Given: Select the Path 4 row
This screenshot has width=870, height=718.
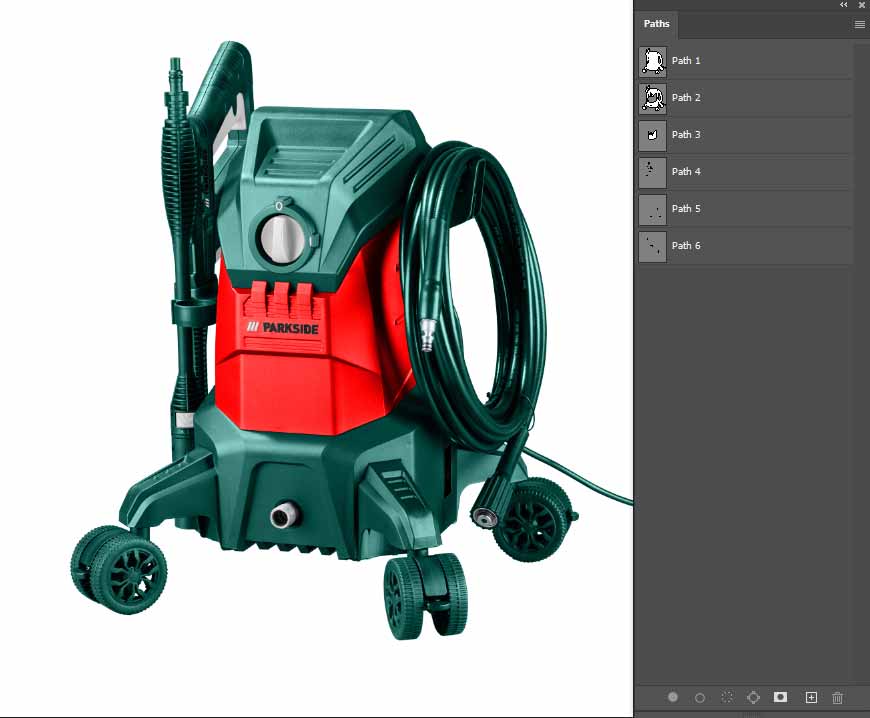Looking at the screenshot, I should pos(745,172).
